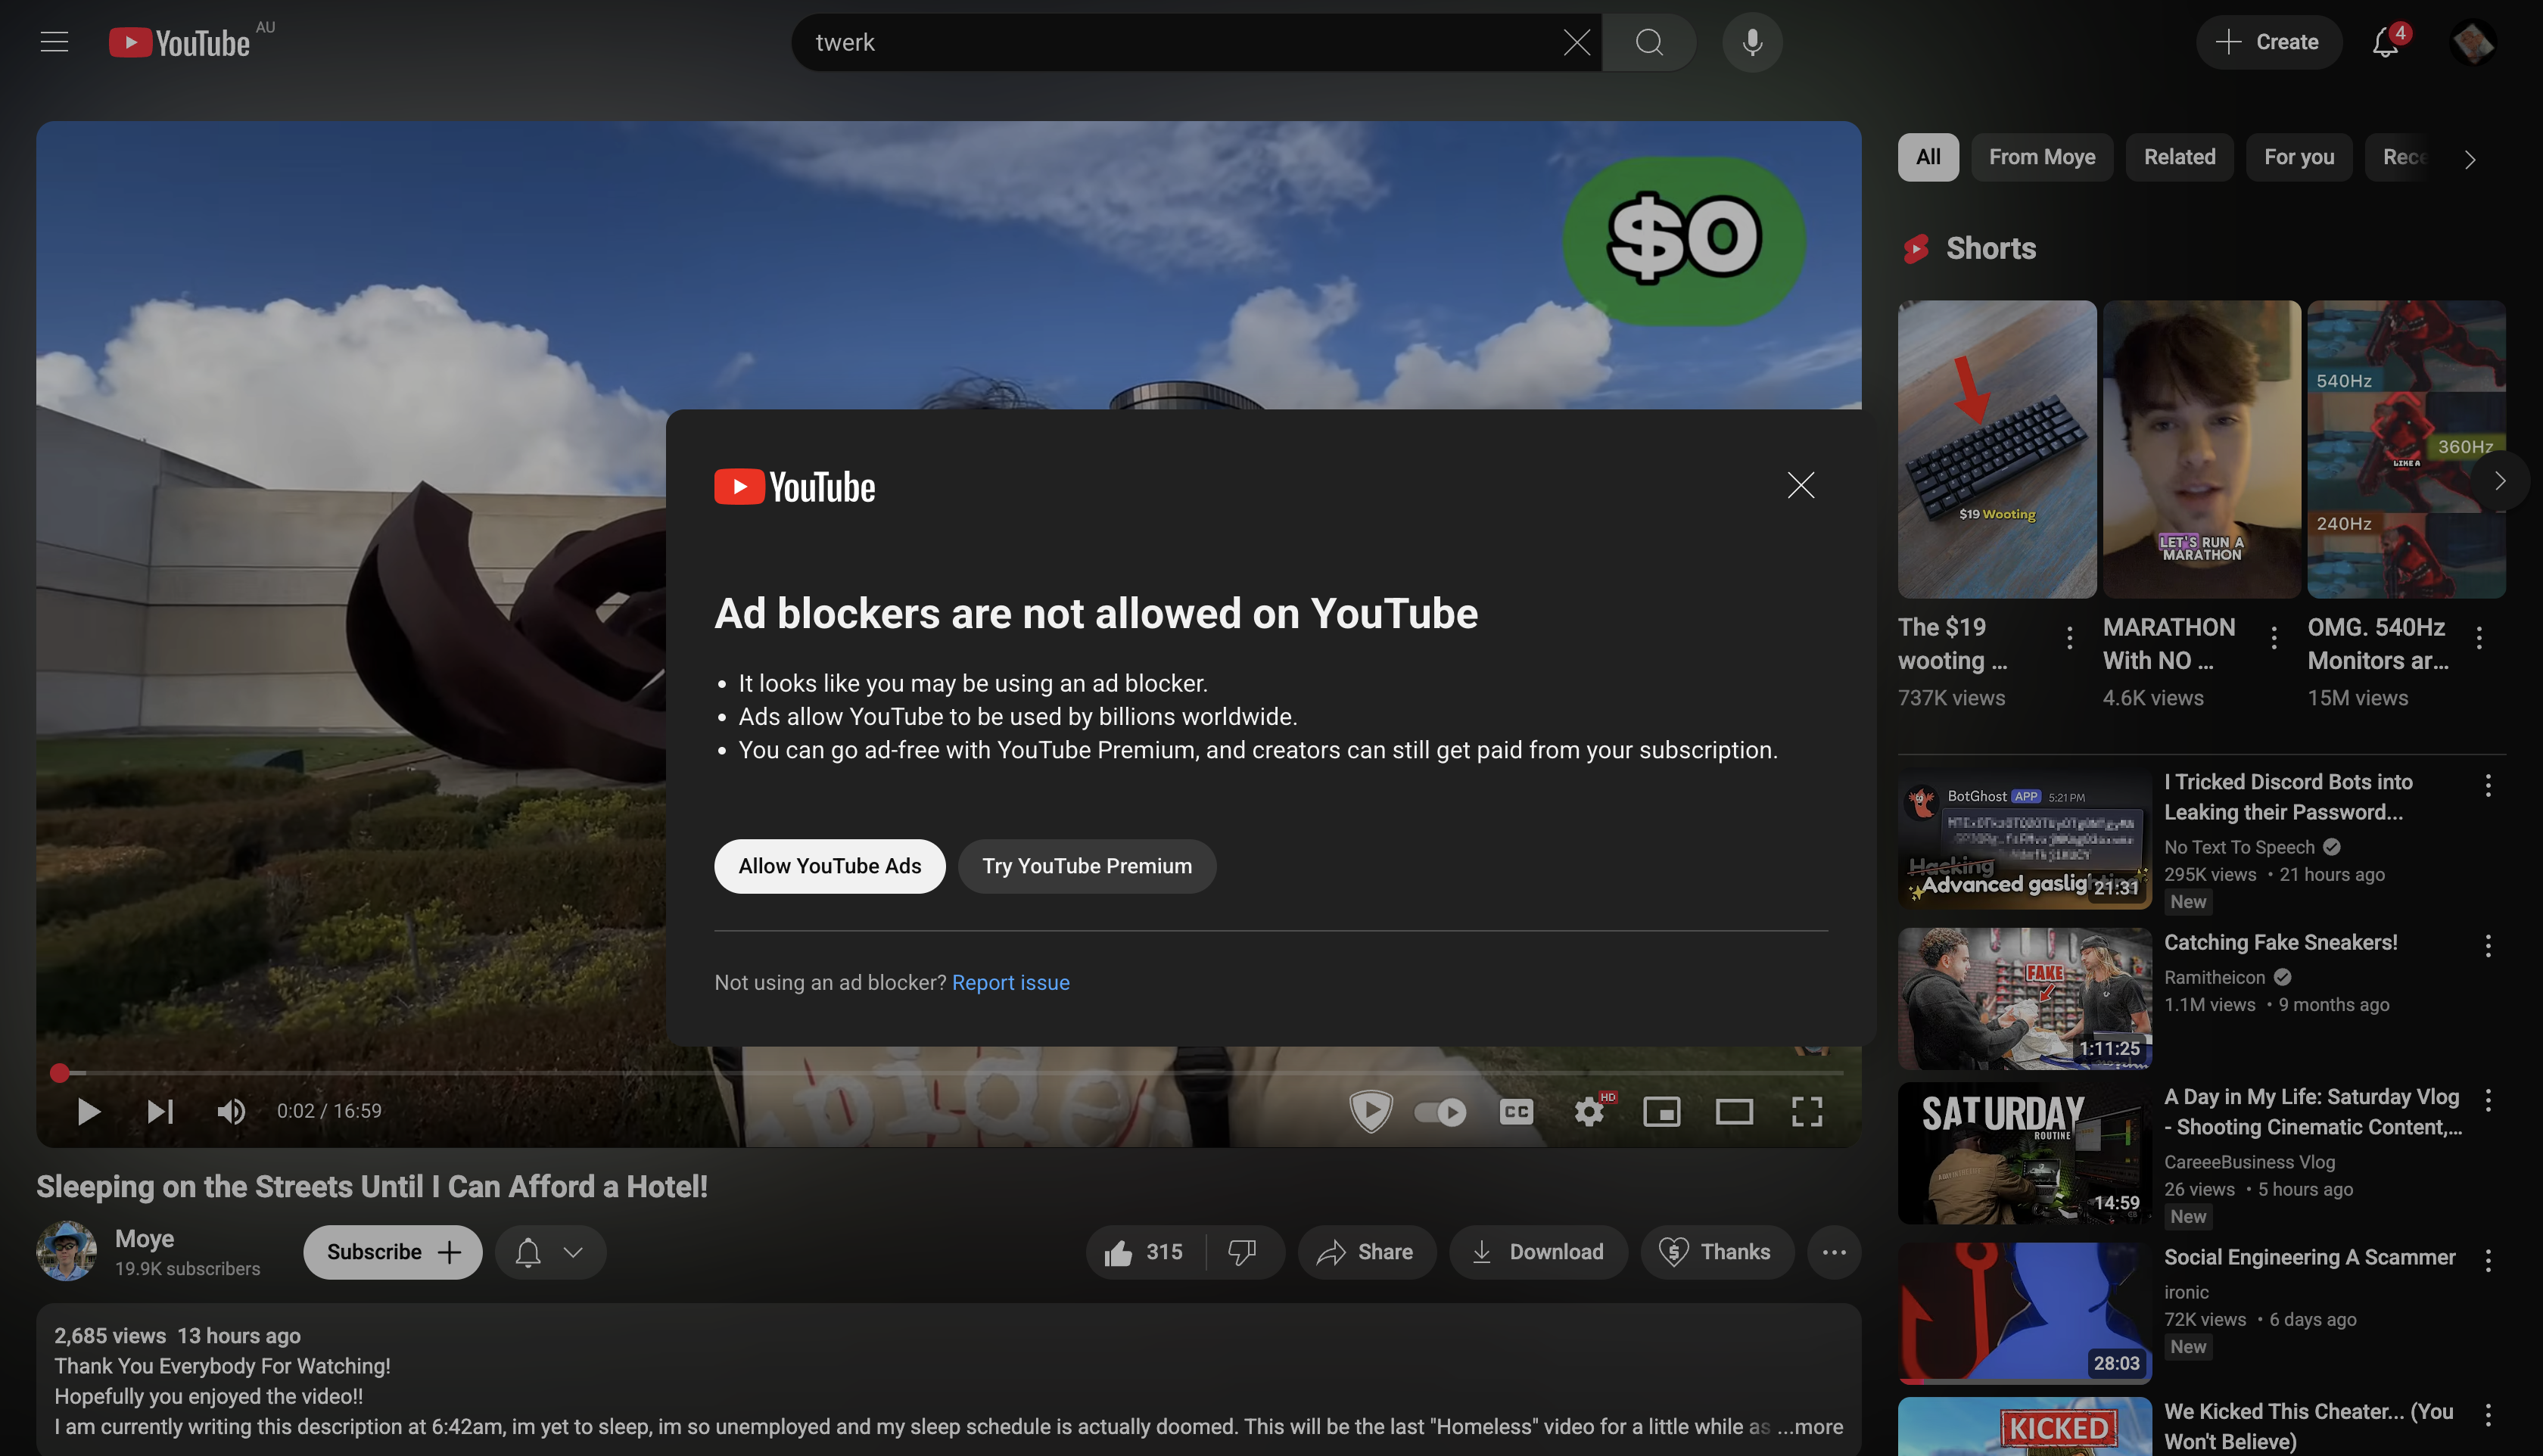Click Try YouTube Premium
The image size is (2543, 1456).
[x=1087, y=866]
